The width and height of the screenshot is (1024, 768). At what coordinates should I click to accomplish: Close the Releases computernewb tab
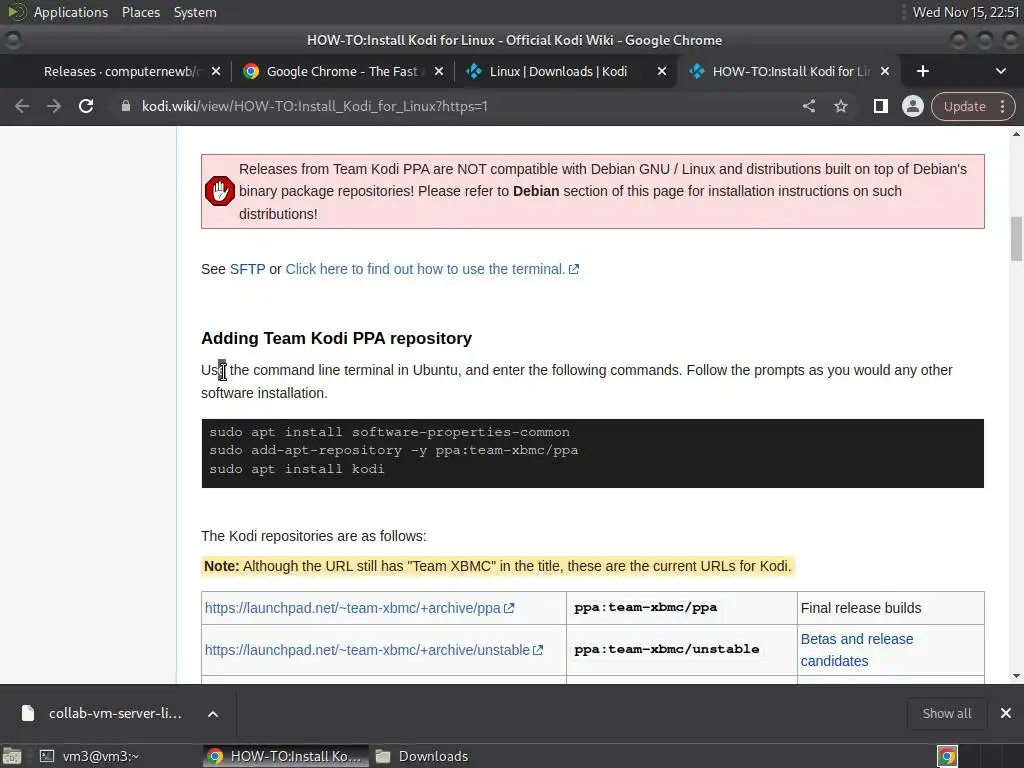(x=216, y=71)
